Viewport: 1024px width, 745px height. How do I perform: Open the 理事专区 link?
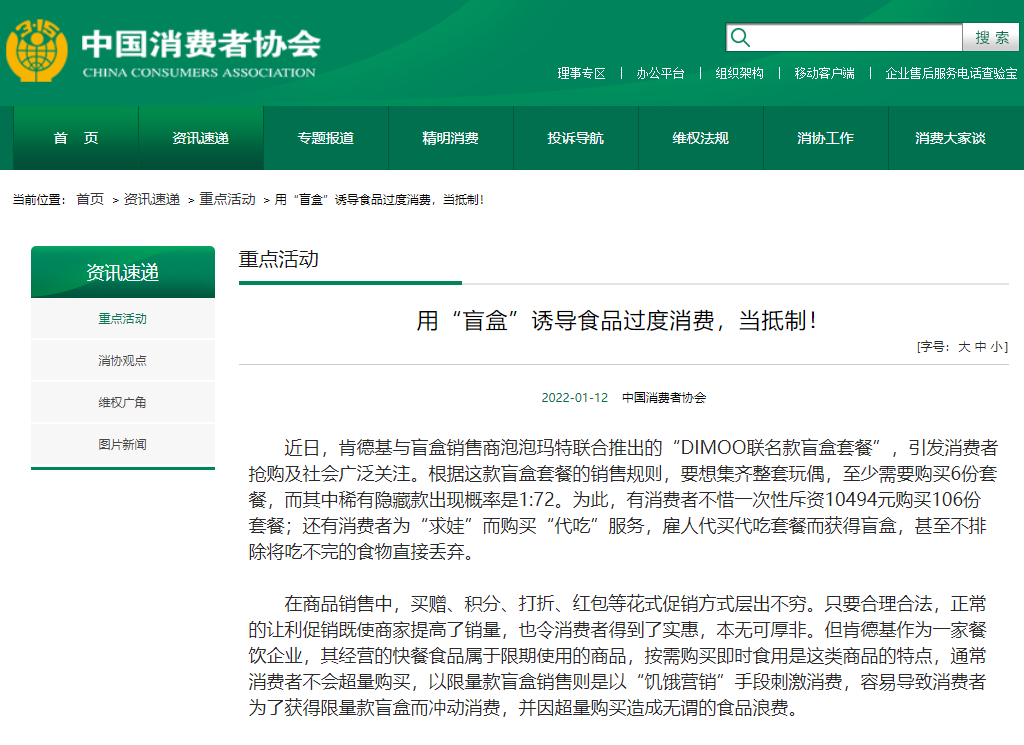tap(581, 73)
